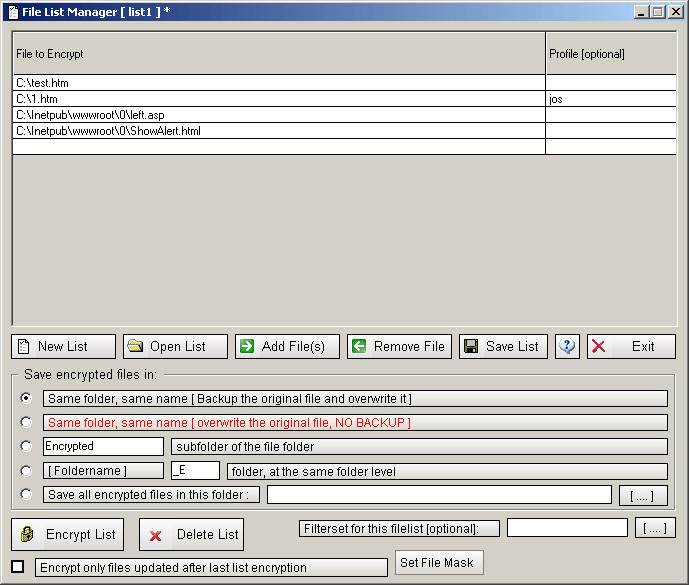Click the Same folder backup option label
The width and height of the screenshot is (689, 585).
(x=355, y=399)
